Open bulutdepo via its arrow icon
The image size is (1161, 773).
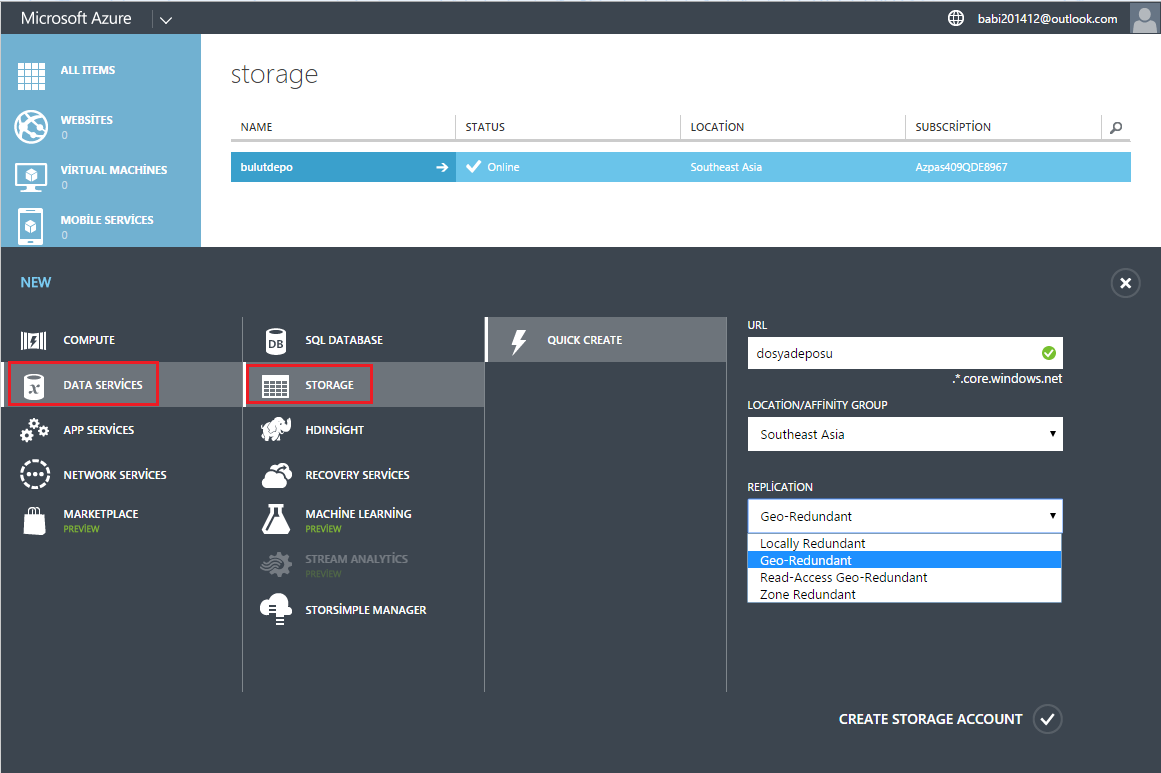(442, 167)
